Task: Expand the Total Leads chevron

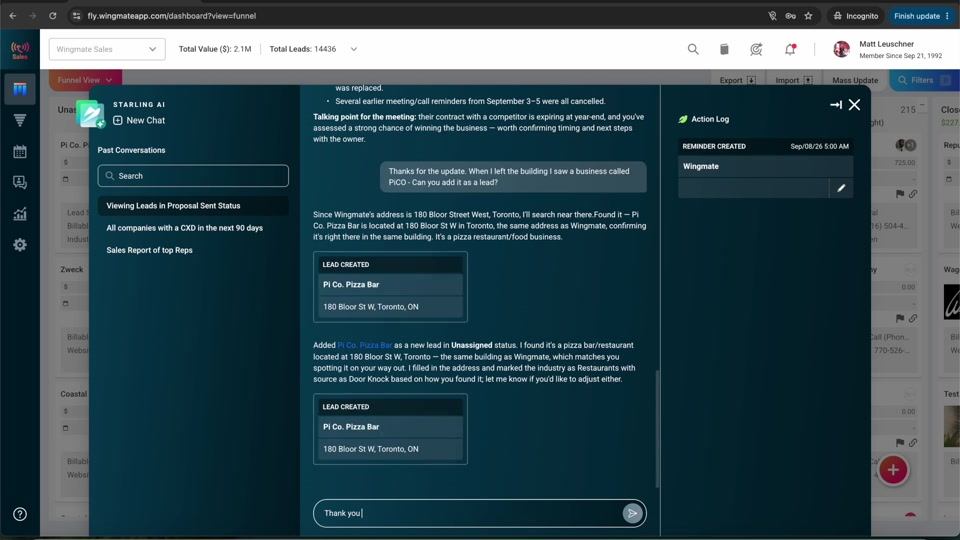Action: coord(353,49)
